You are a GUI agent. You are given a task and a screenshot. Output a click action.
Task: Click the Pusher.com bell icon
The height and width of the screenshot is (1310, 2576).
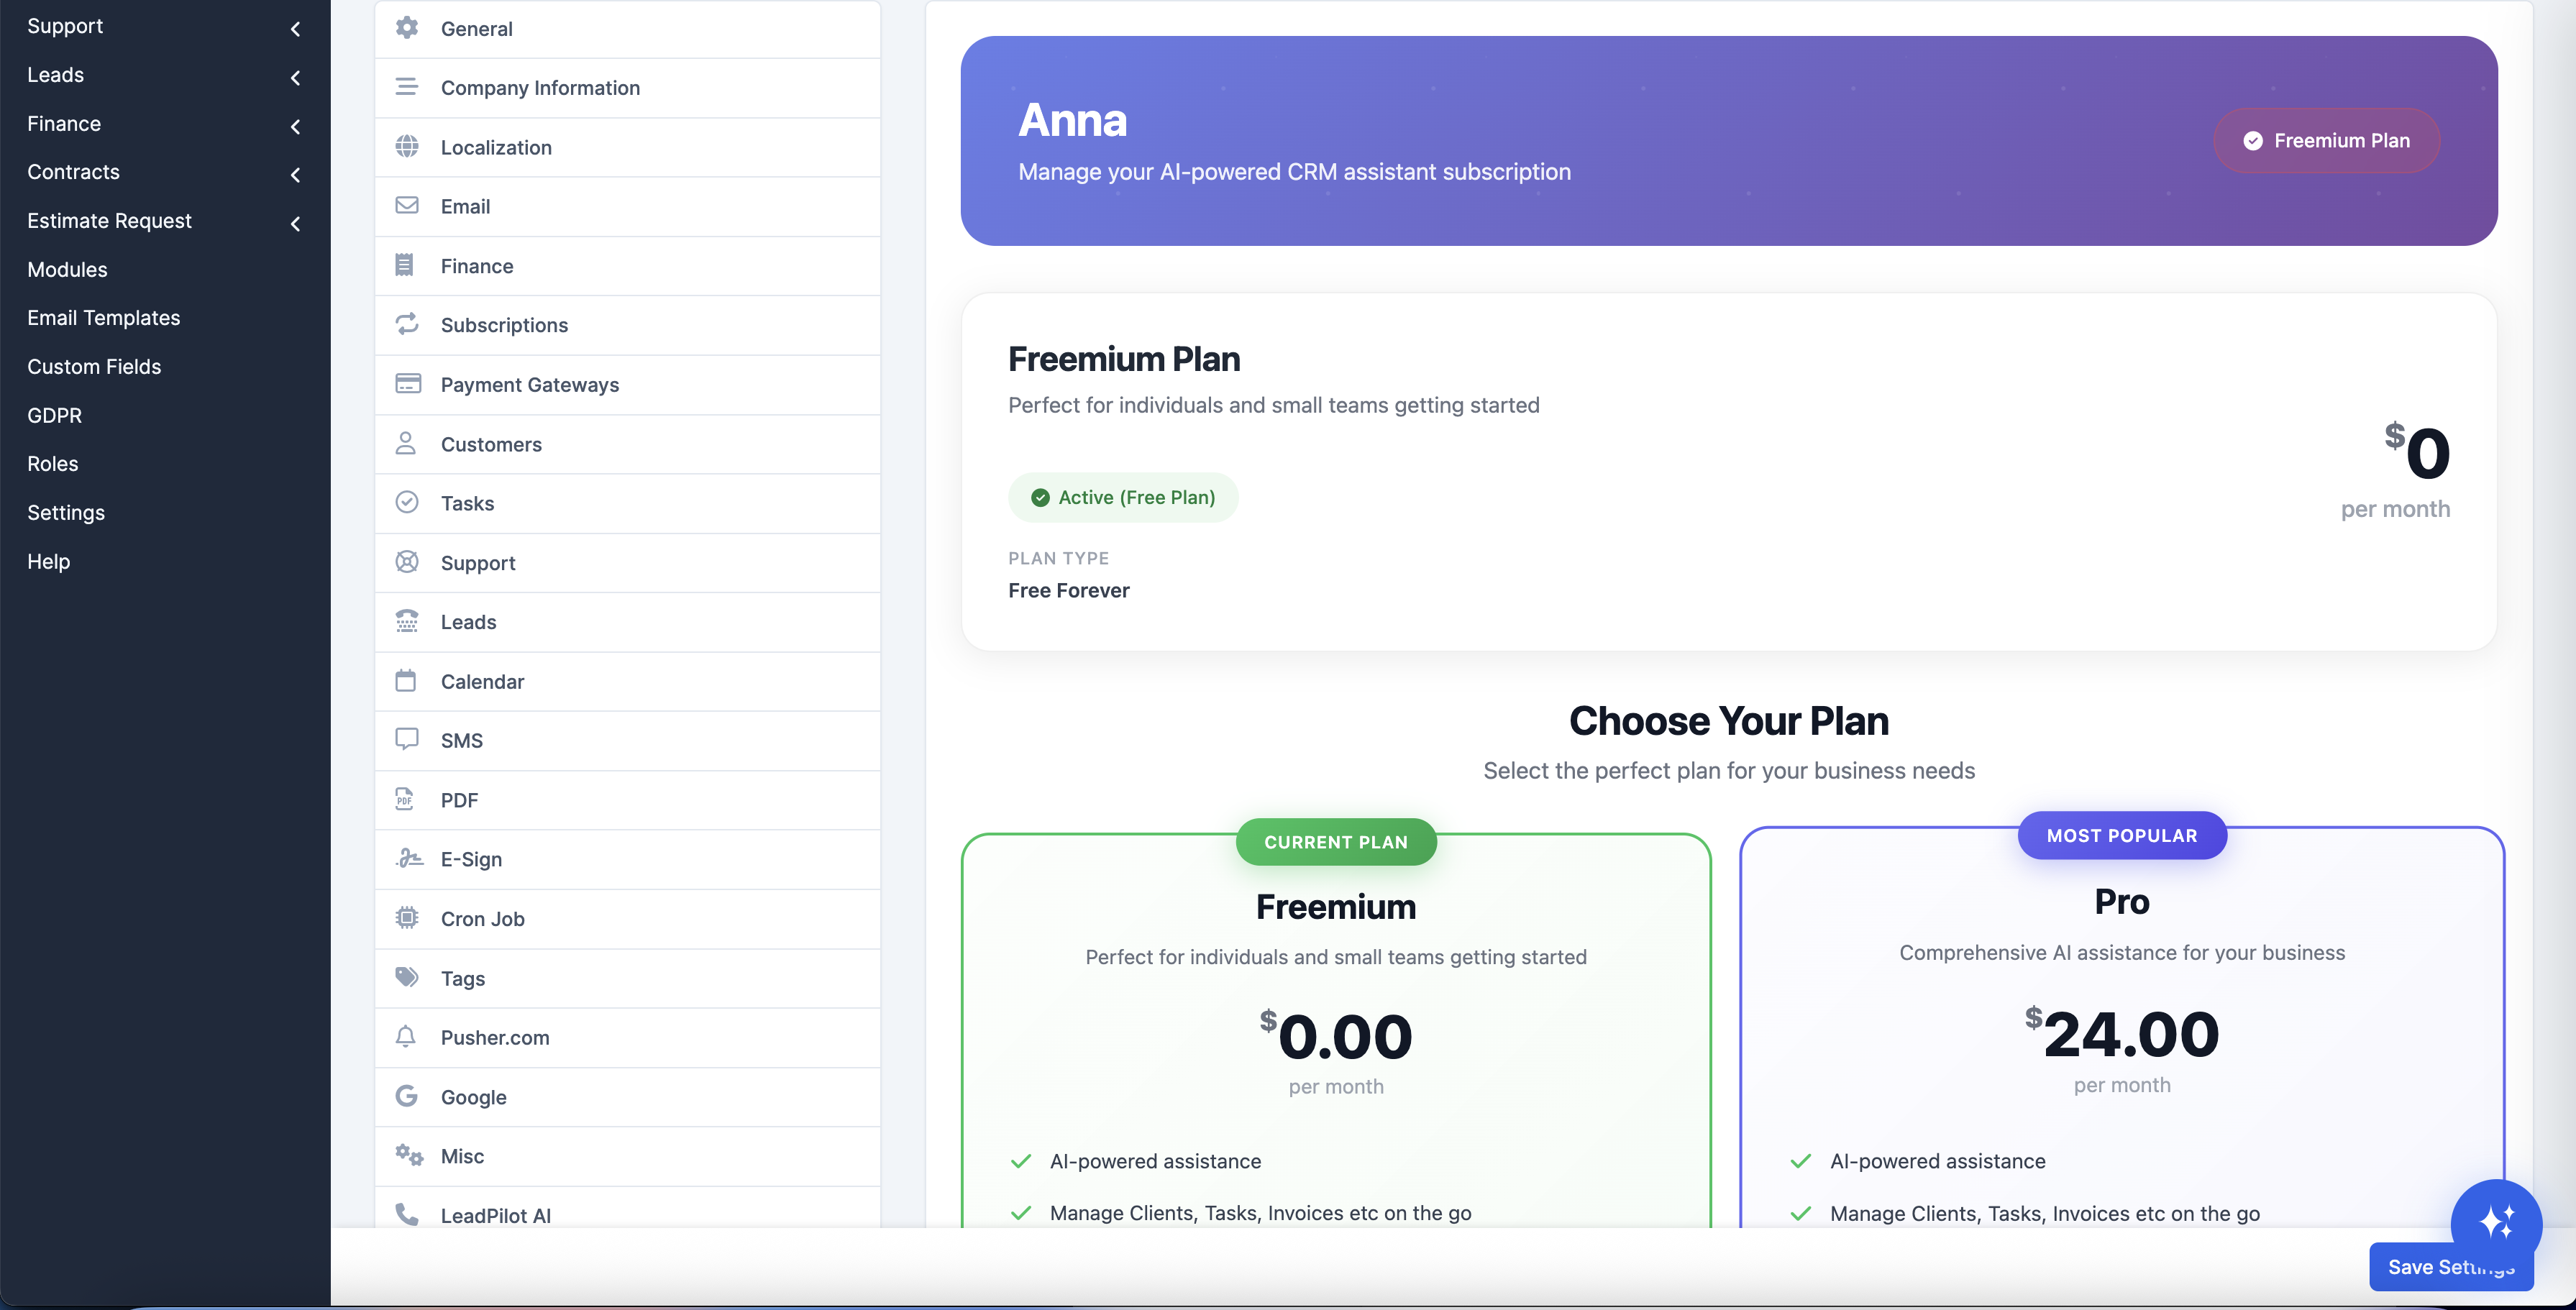point(406,1037)
